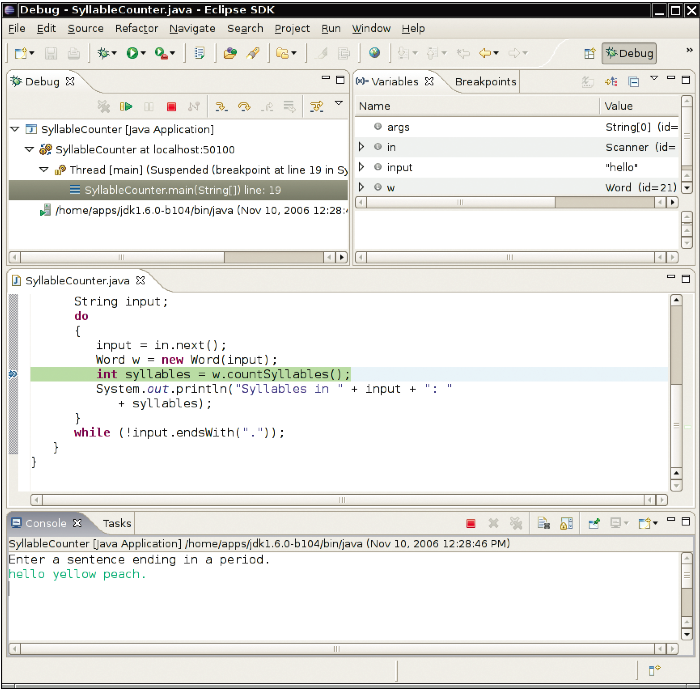Expand the 'w' variable node
This screenshot has height=692, width=700.
pyautogui.click(x=362, y=187)
